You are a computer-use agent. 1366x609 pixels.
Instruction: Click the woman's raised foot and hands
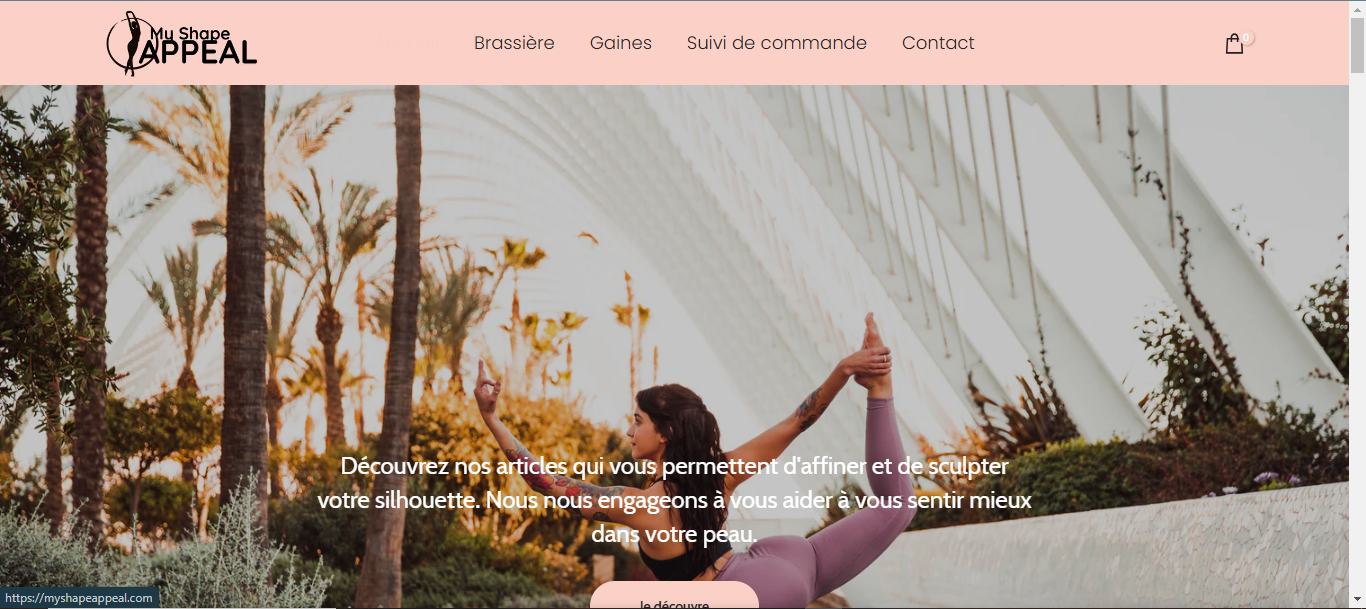click(x=872, y=355)
